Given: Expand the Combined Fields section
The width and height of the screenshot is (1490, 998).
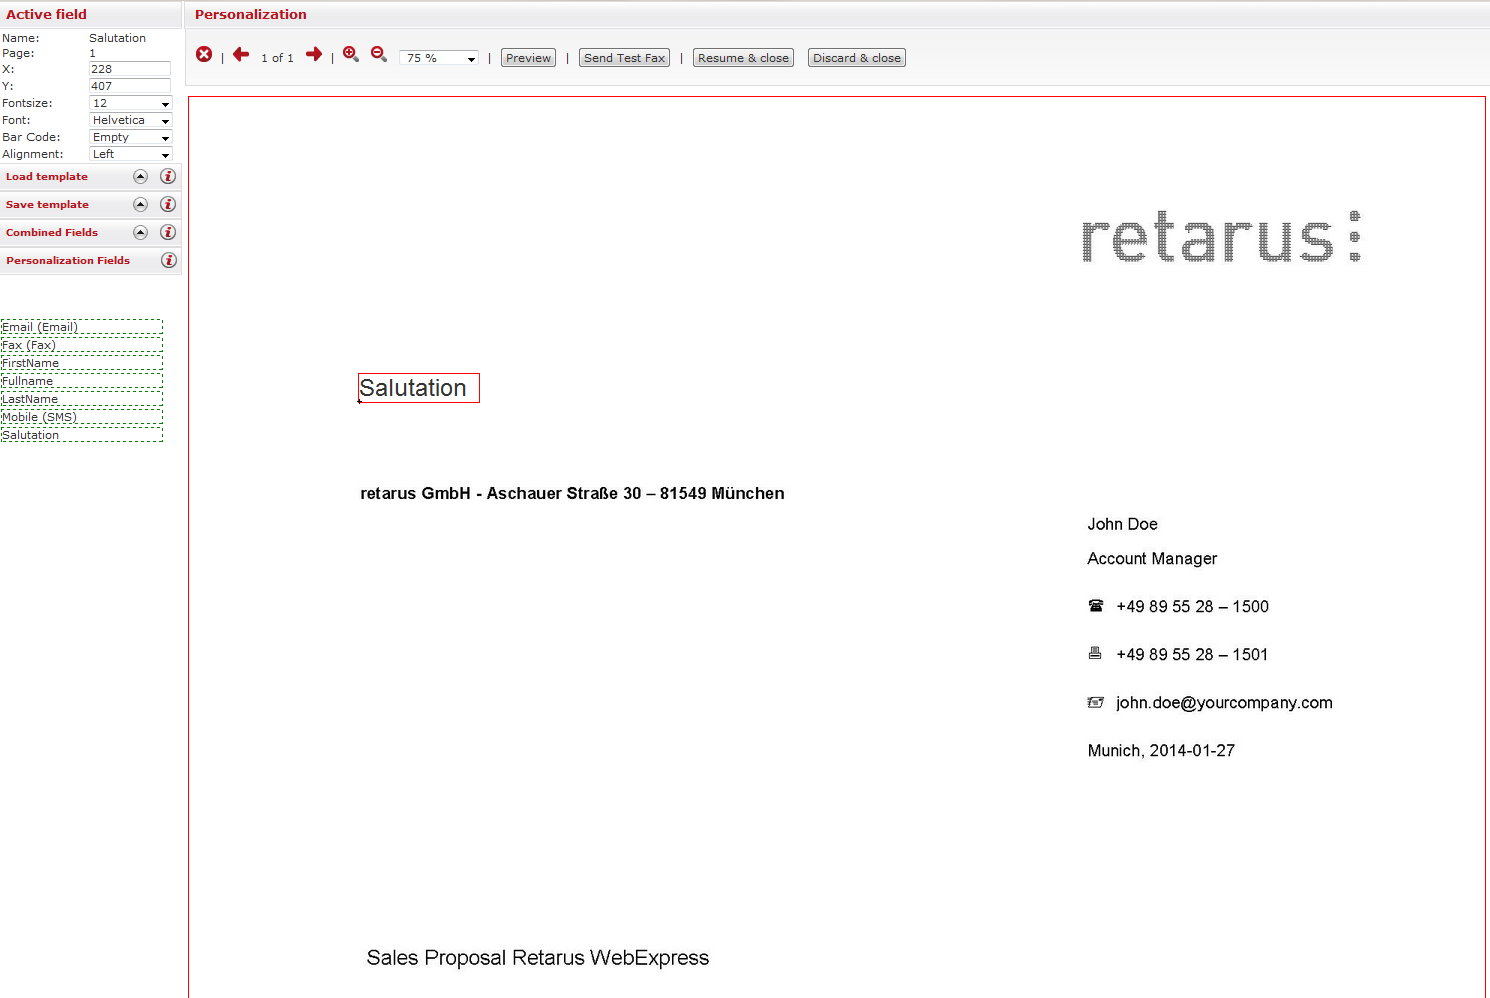Looking at the screenshot, I should (140, 233).
